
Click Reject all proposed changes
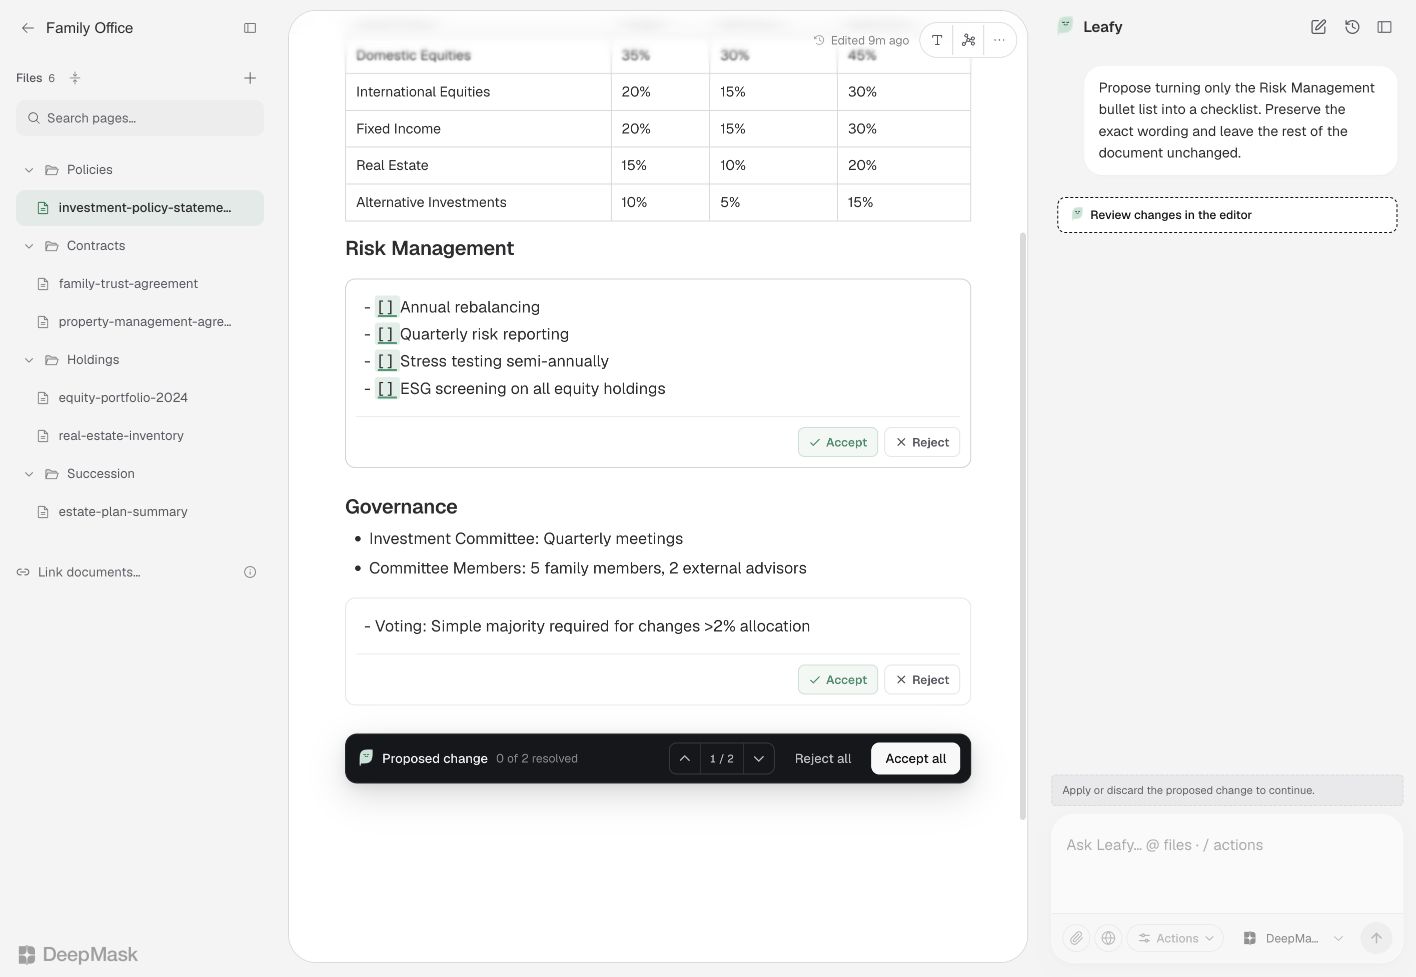823,759
